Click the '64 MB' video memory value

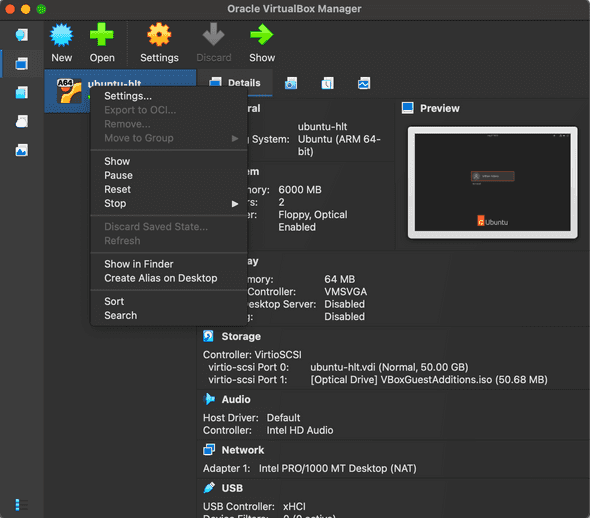click(339, 279)
